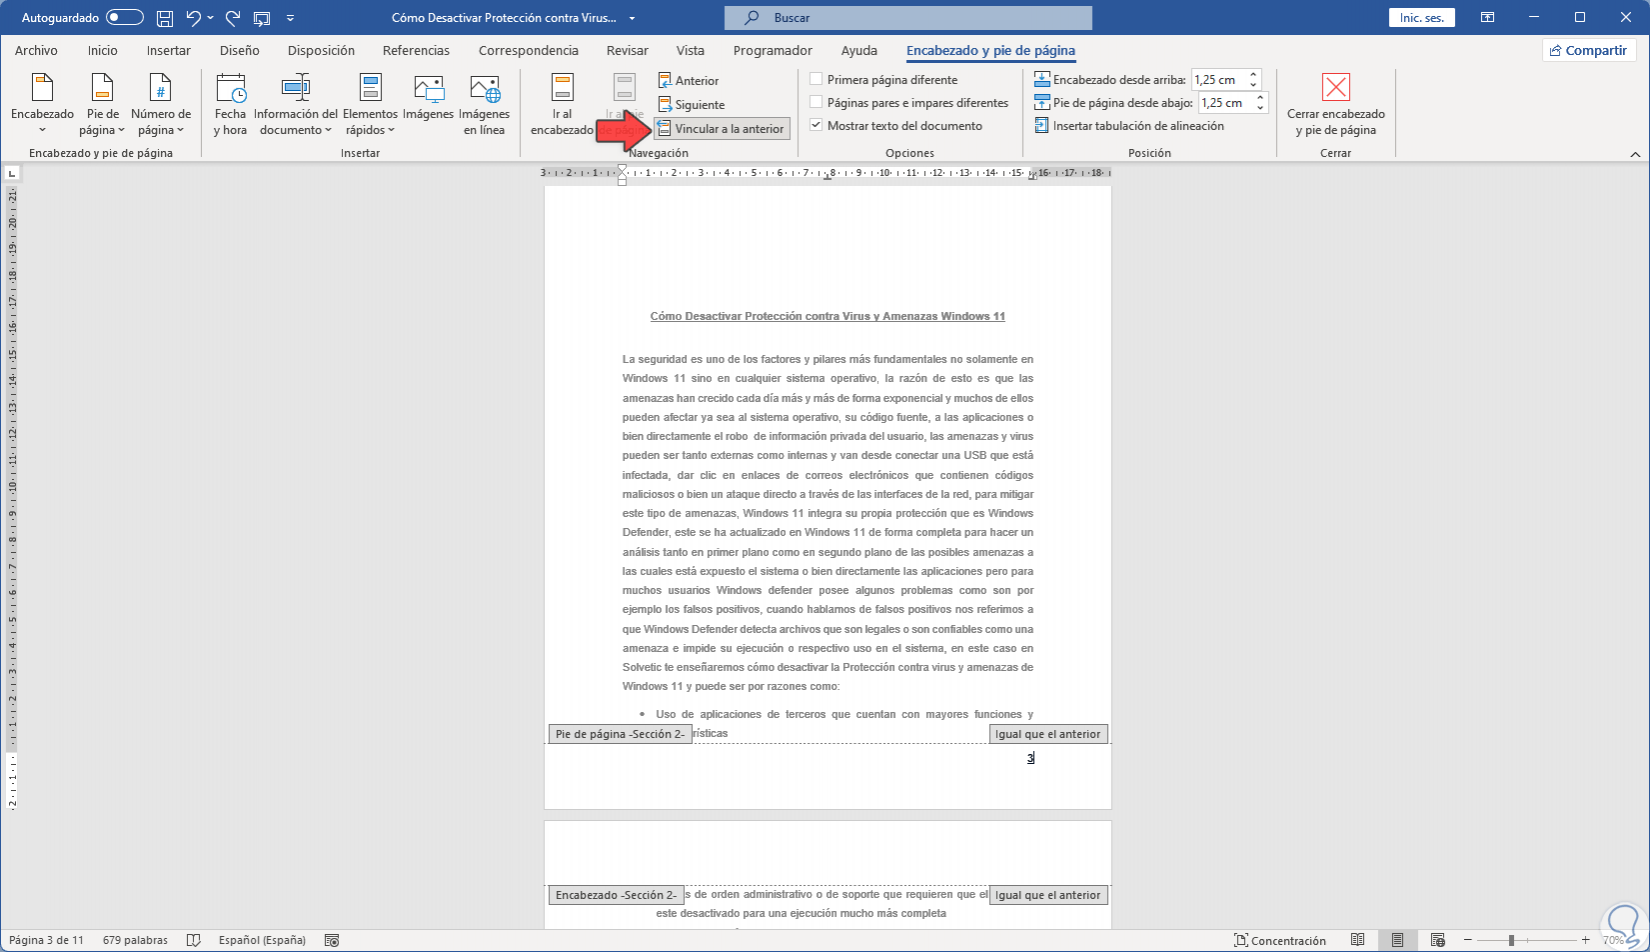This screenshot has width=1650, height=952.
Task: Insert Fecha y hora
Action: tap(230, 104)
